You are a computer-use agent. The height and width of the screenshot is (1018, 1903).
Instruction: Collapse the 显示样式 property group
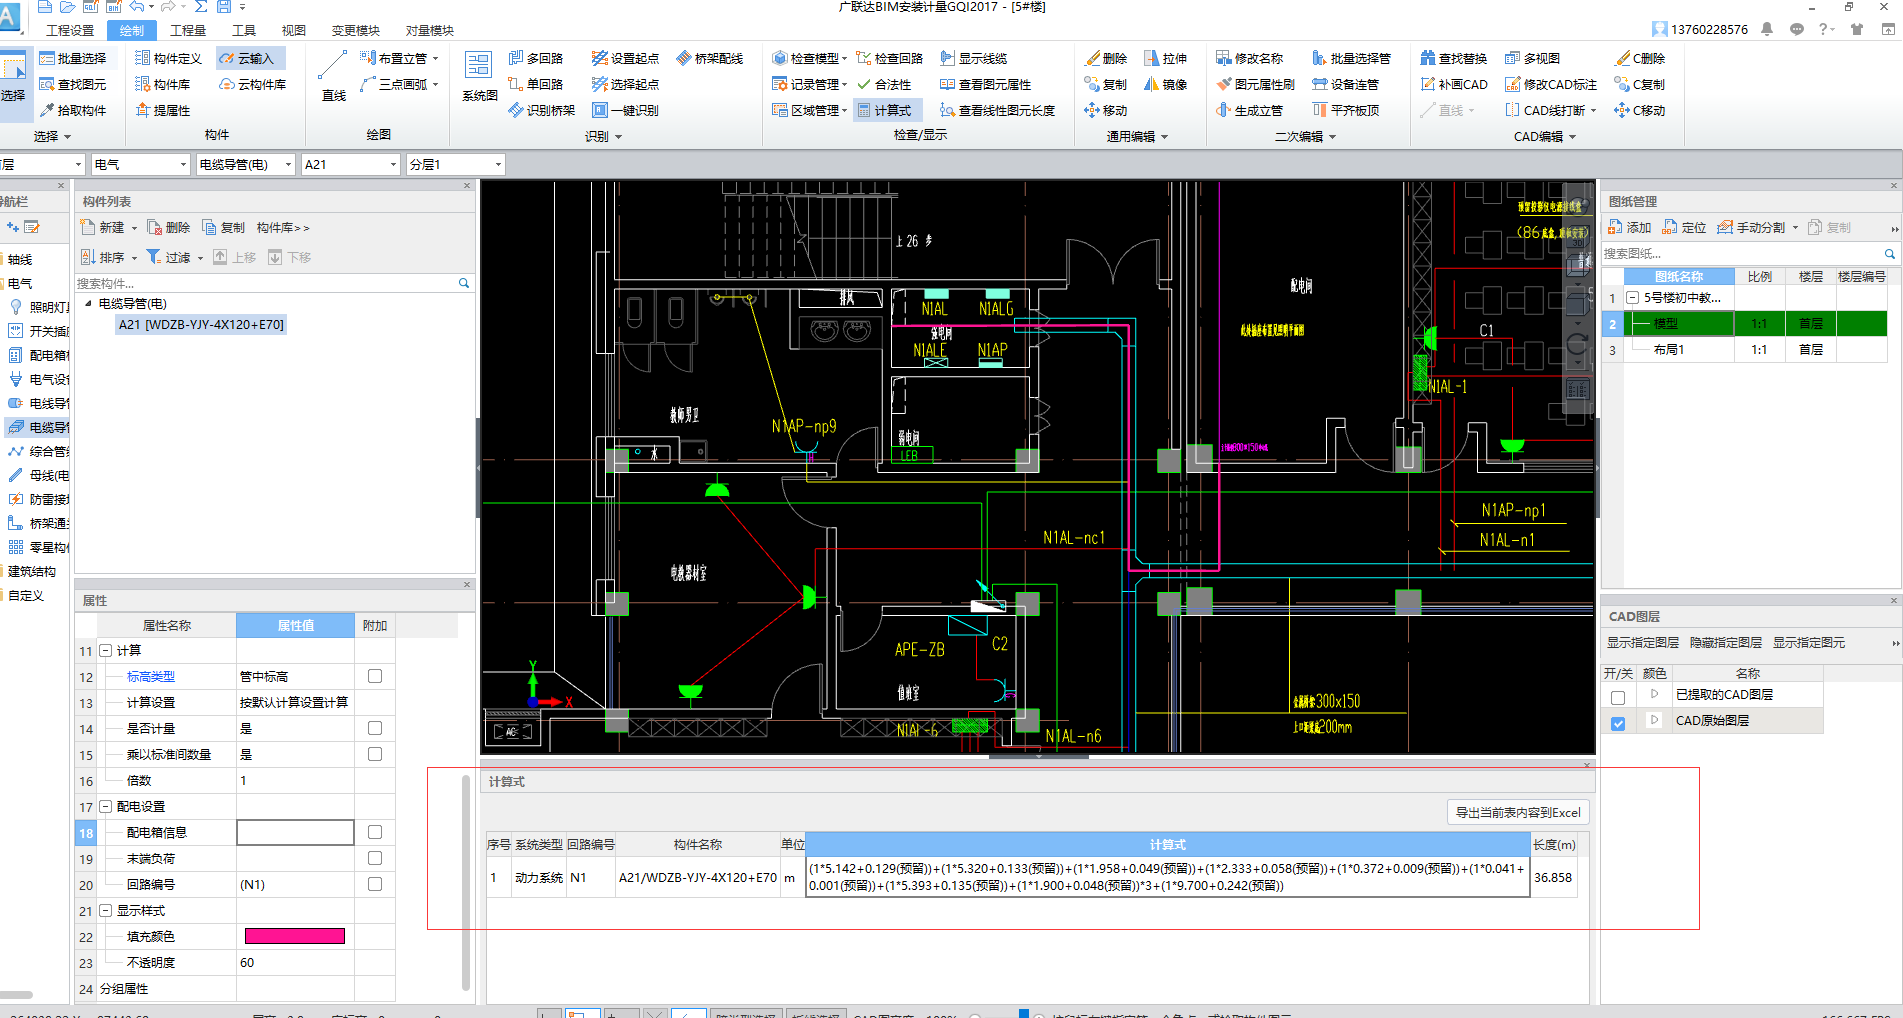point(105,911)
